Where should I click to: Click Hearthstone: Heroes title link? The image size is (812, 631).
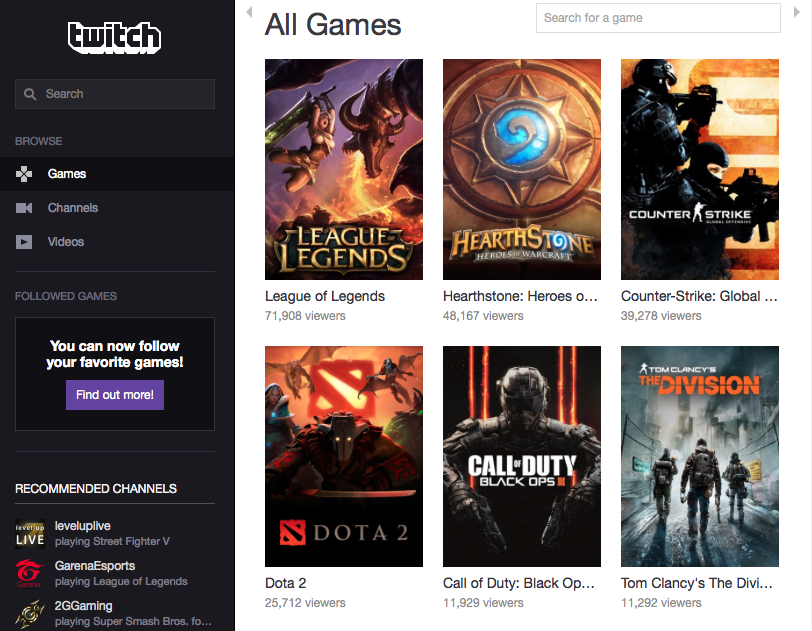[520, 296]
